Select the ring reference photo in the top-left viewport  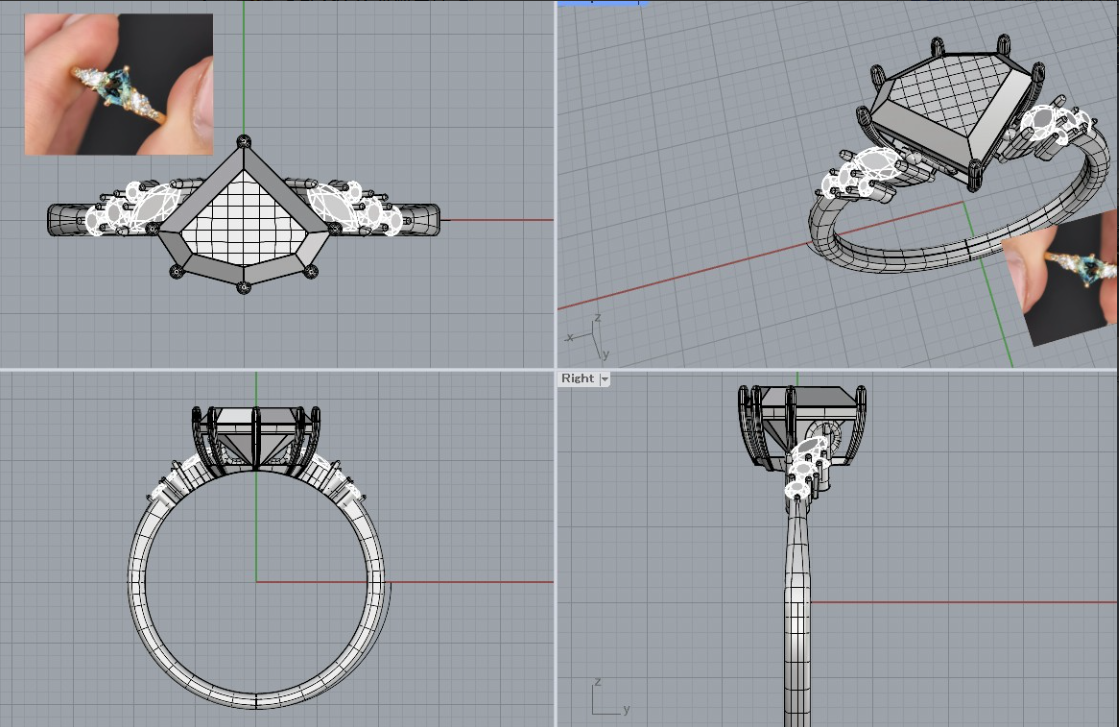tap(118, 84)
